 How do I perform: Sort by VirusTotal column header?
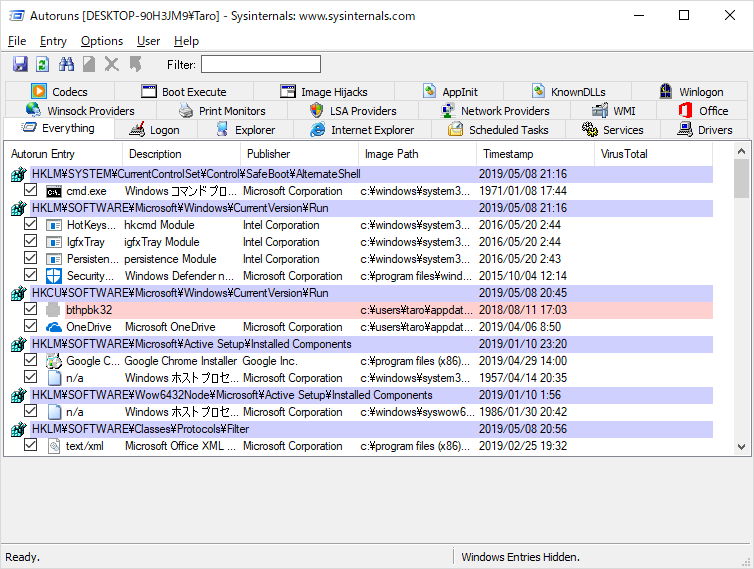653,154
